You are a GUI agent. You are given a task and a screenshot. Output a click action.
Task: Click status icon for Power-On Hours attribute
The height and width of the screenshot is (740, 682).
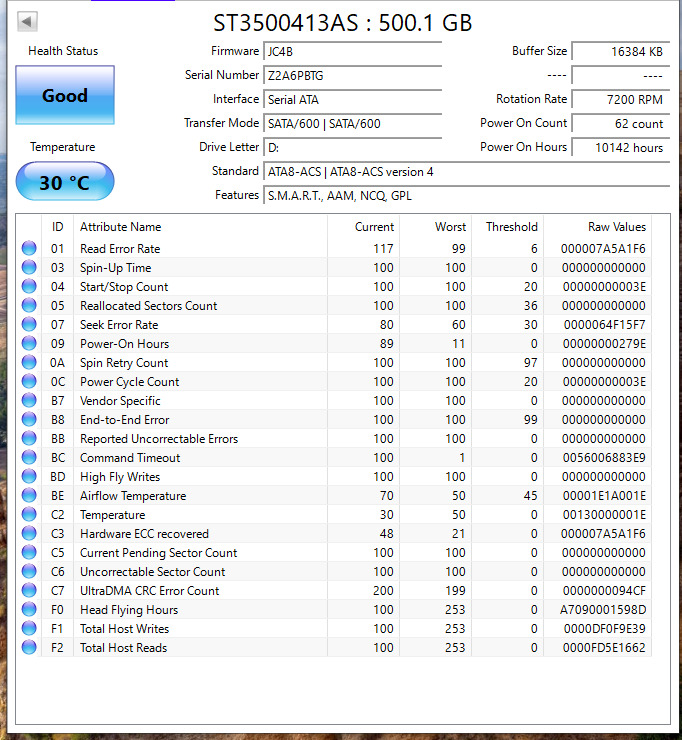pos(29,343)
